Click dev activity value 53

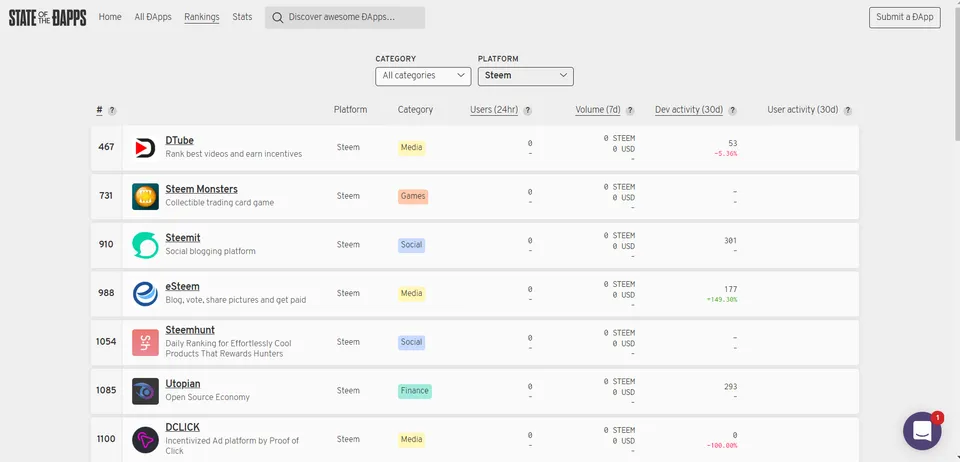[732, 143]
